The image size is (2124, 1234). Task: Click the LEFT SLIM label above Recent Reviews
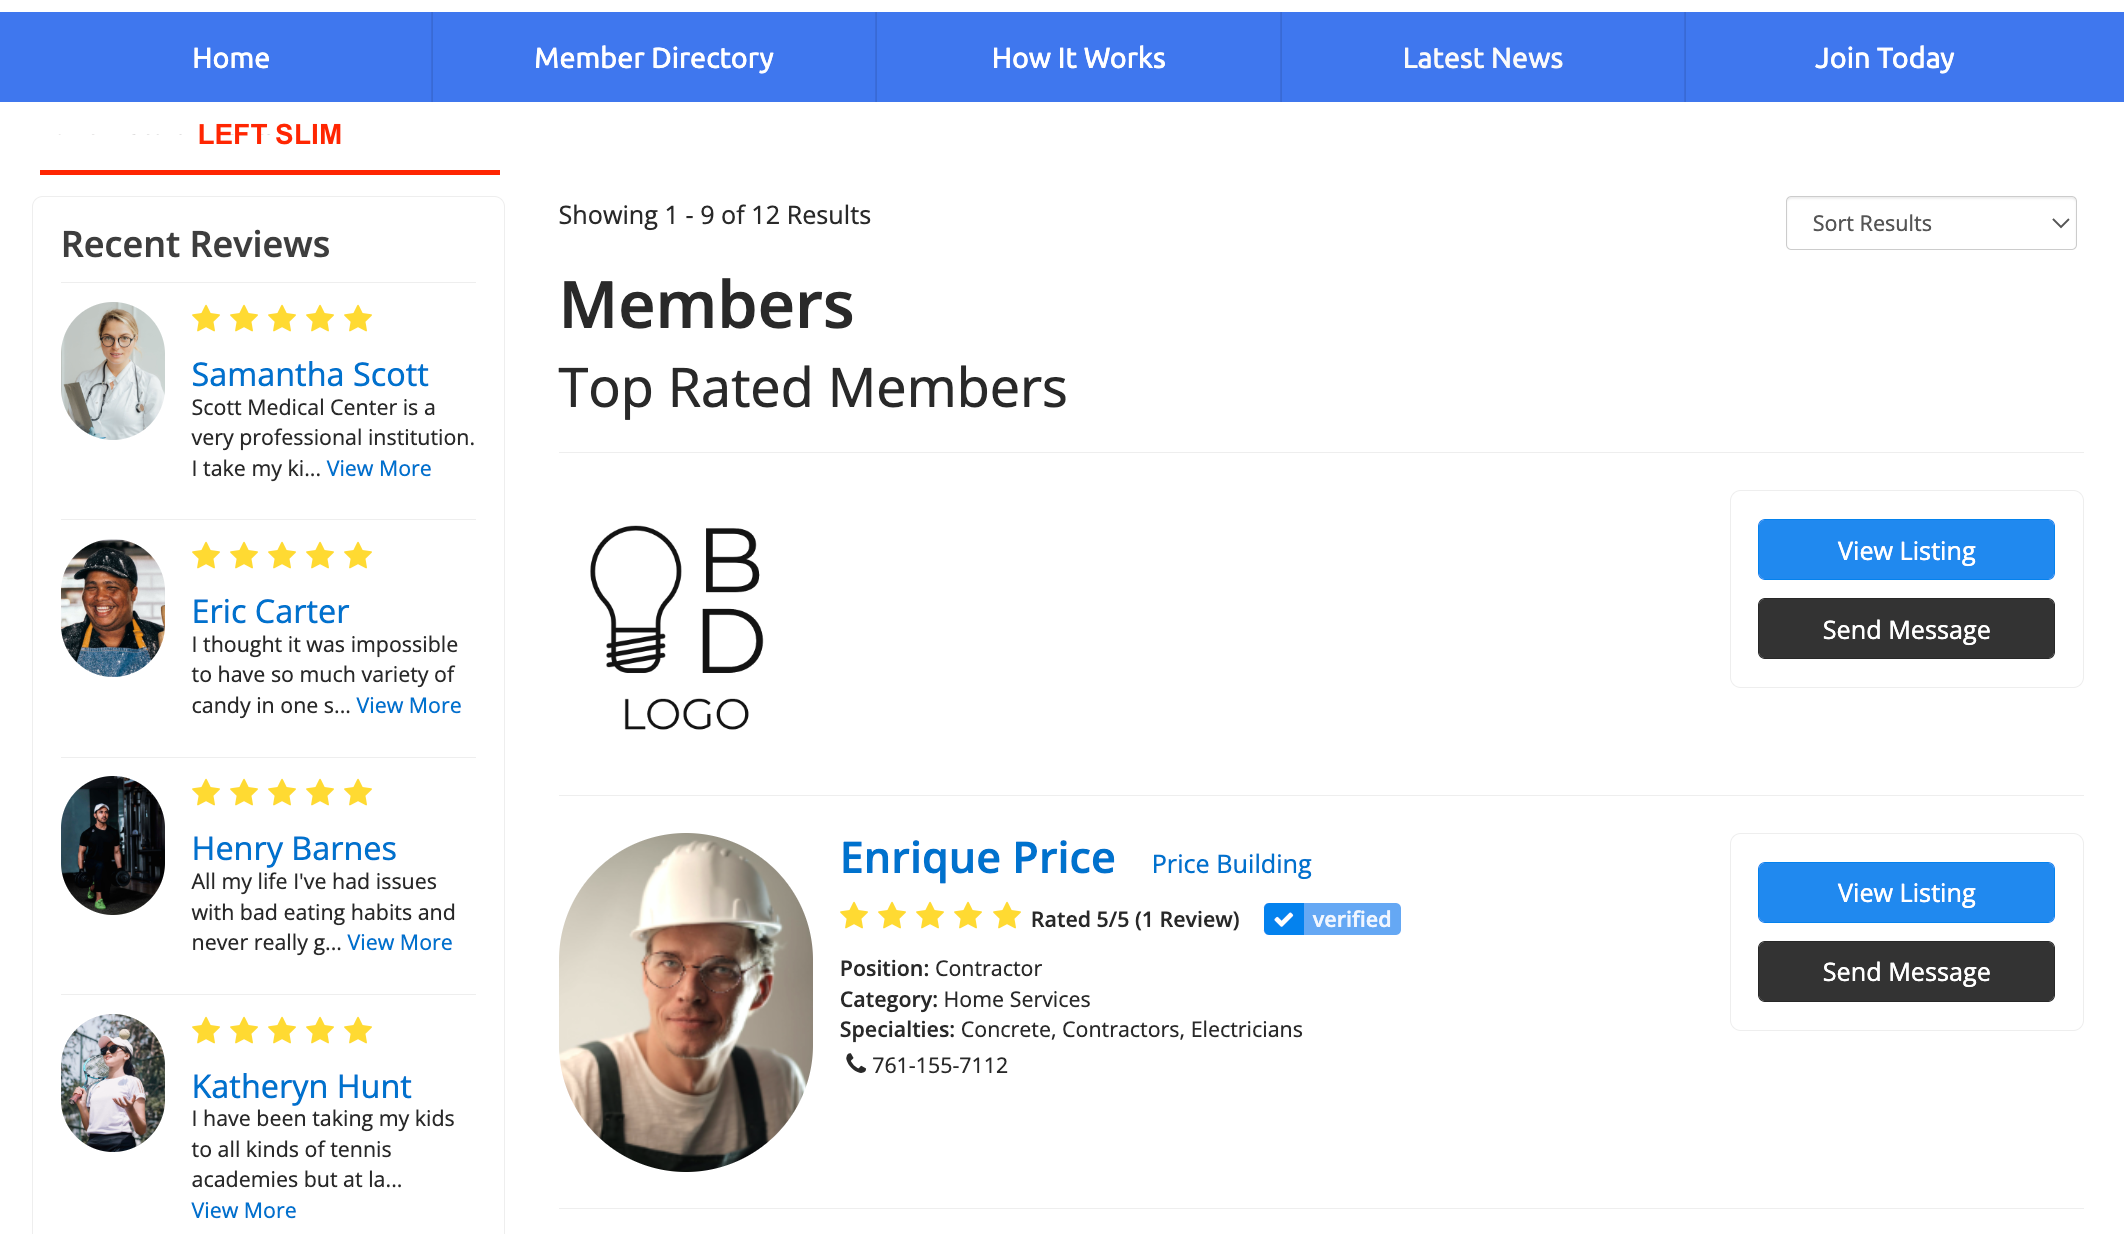(x=270, y=134)
